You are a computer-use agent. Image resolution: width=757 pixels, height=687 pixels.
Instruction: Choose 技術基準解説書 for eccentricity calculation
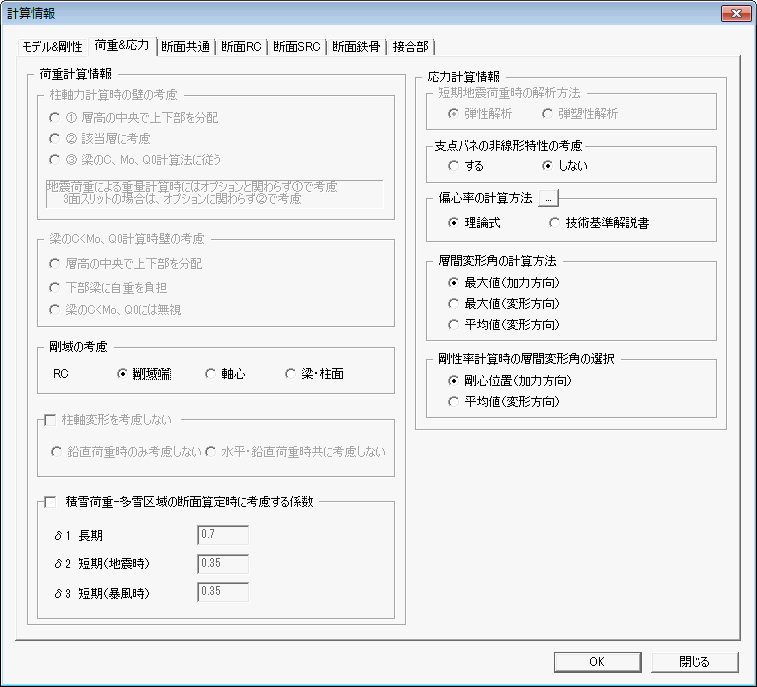pyautogui.click(x=554, y=223)
